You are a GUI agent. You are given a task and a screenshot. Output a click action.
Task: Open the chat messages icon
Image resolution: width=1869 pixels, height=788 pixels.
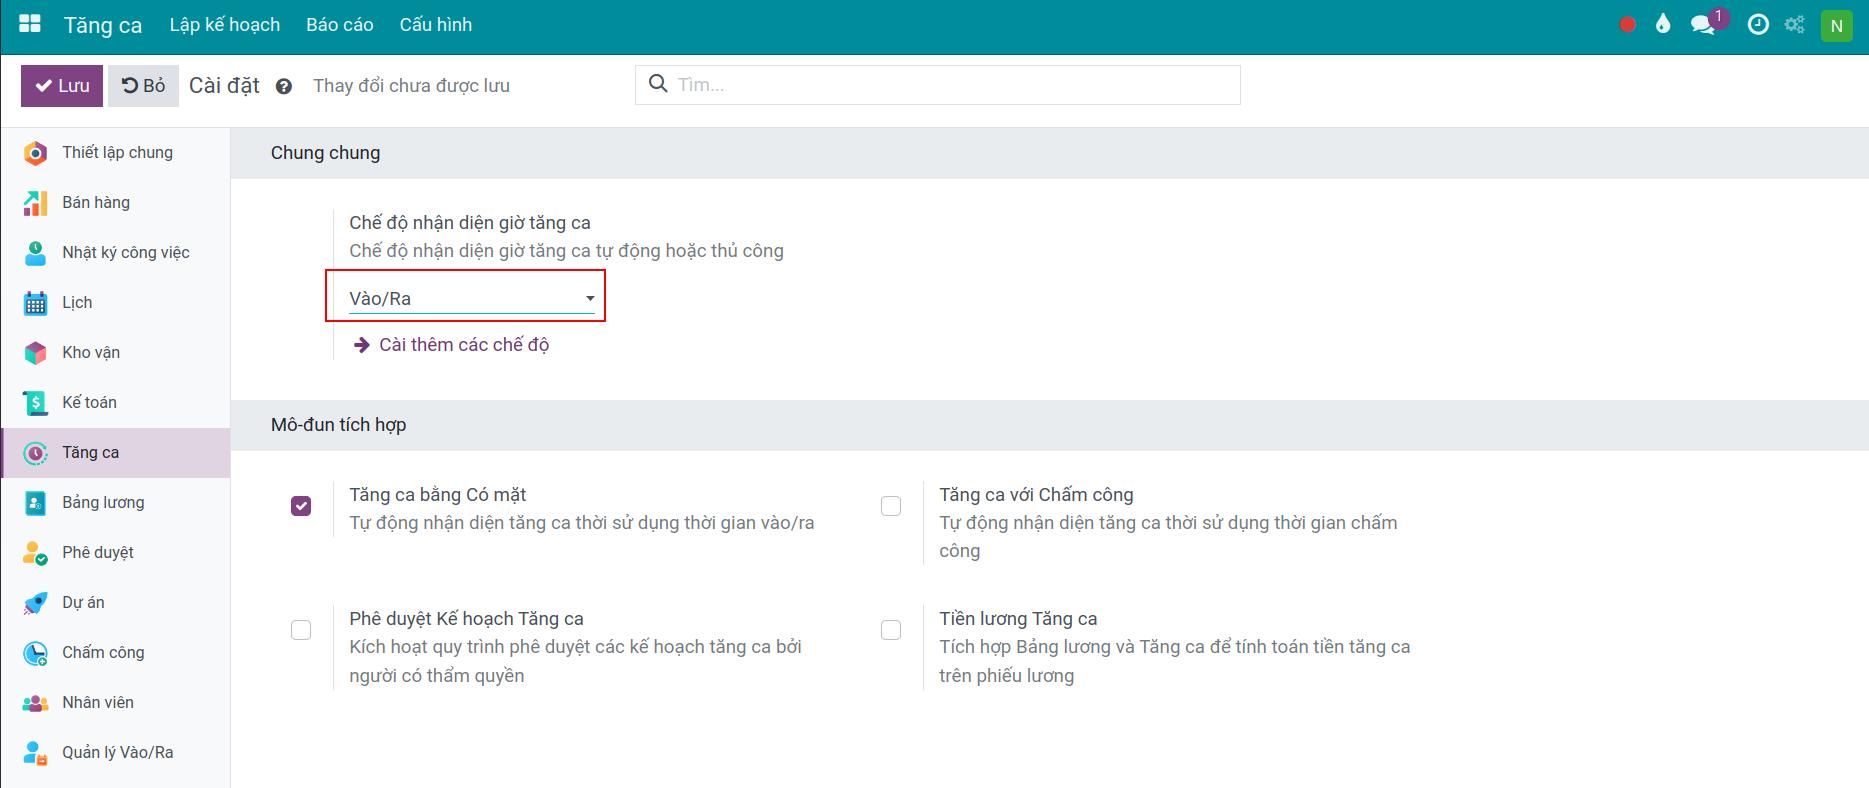1702,25
